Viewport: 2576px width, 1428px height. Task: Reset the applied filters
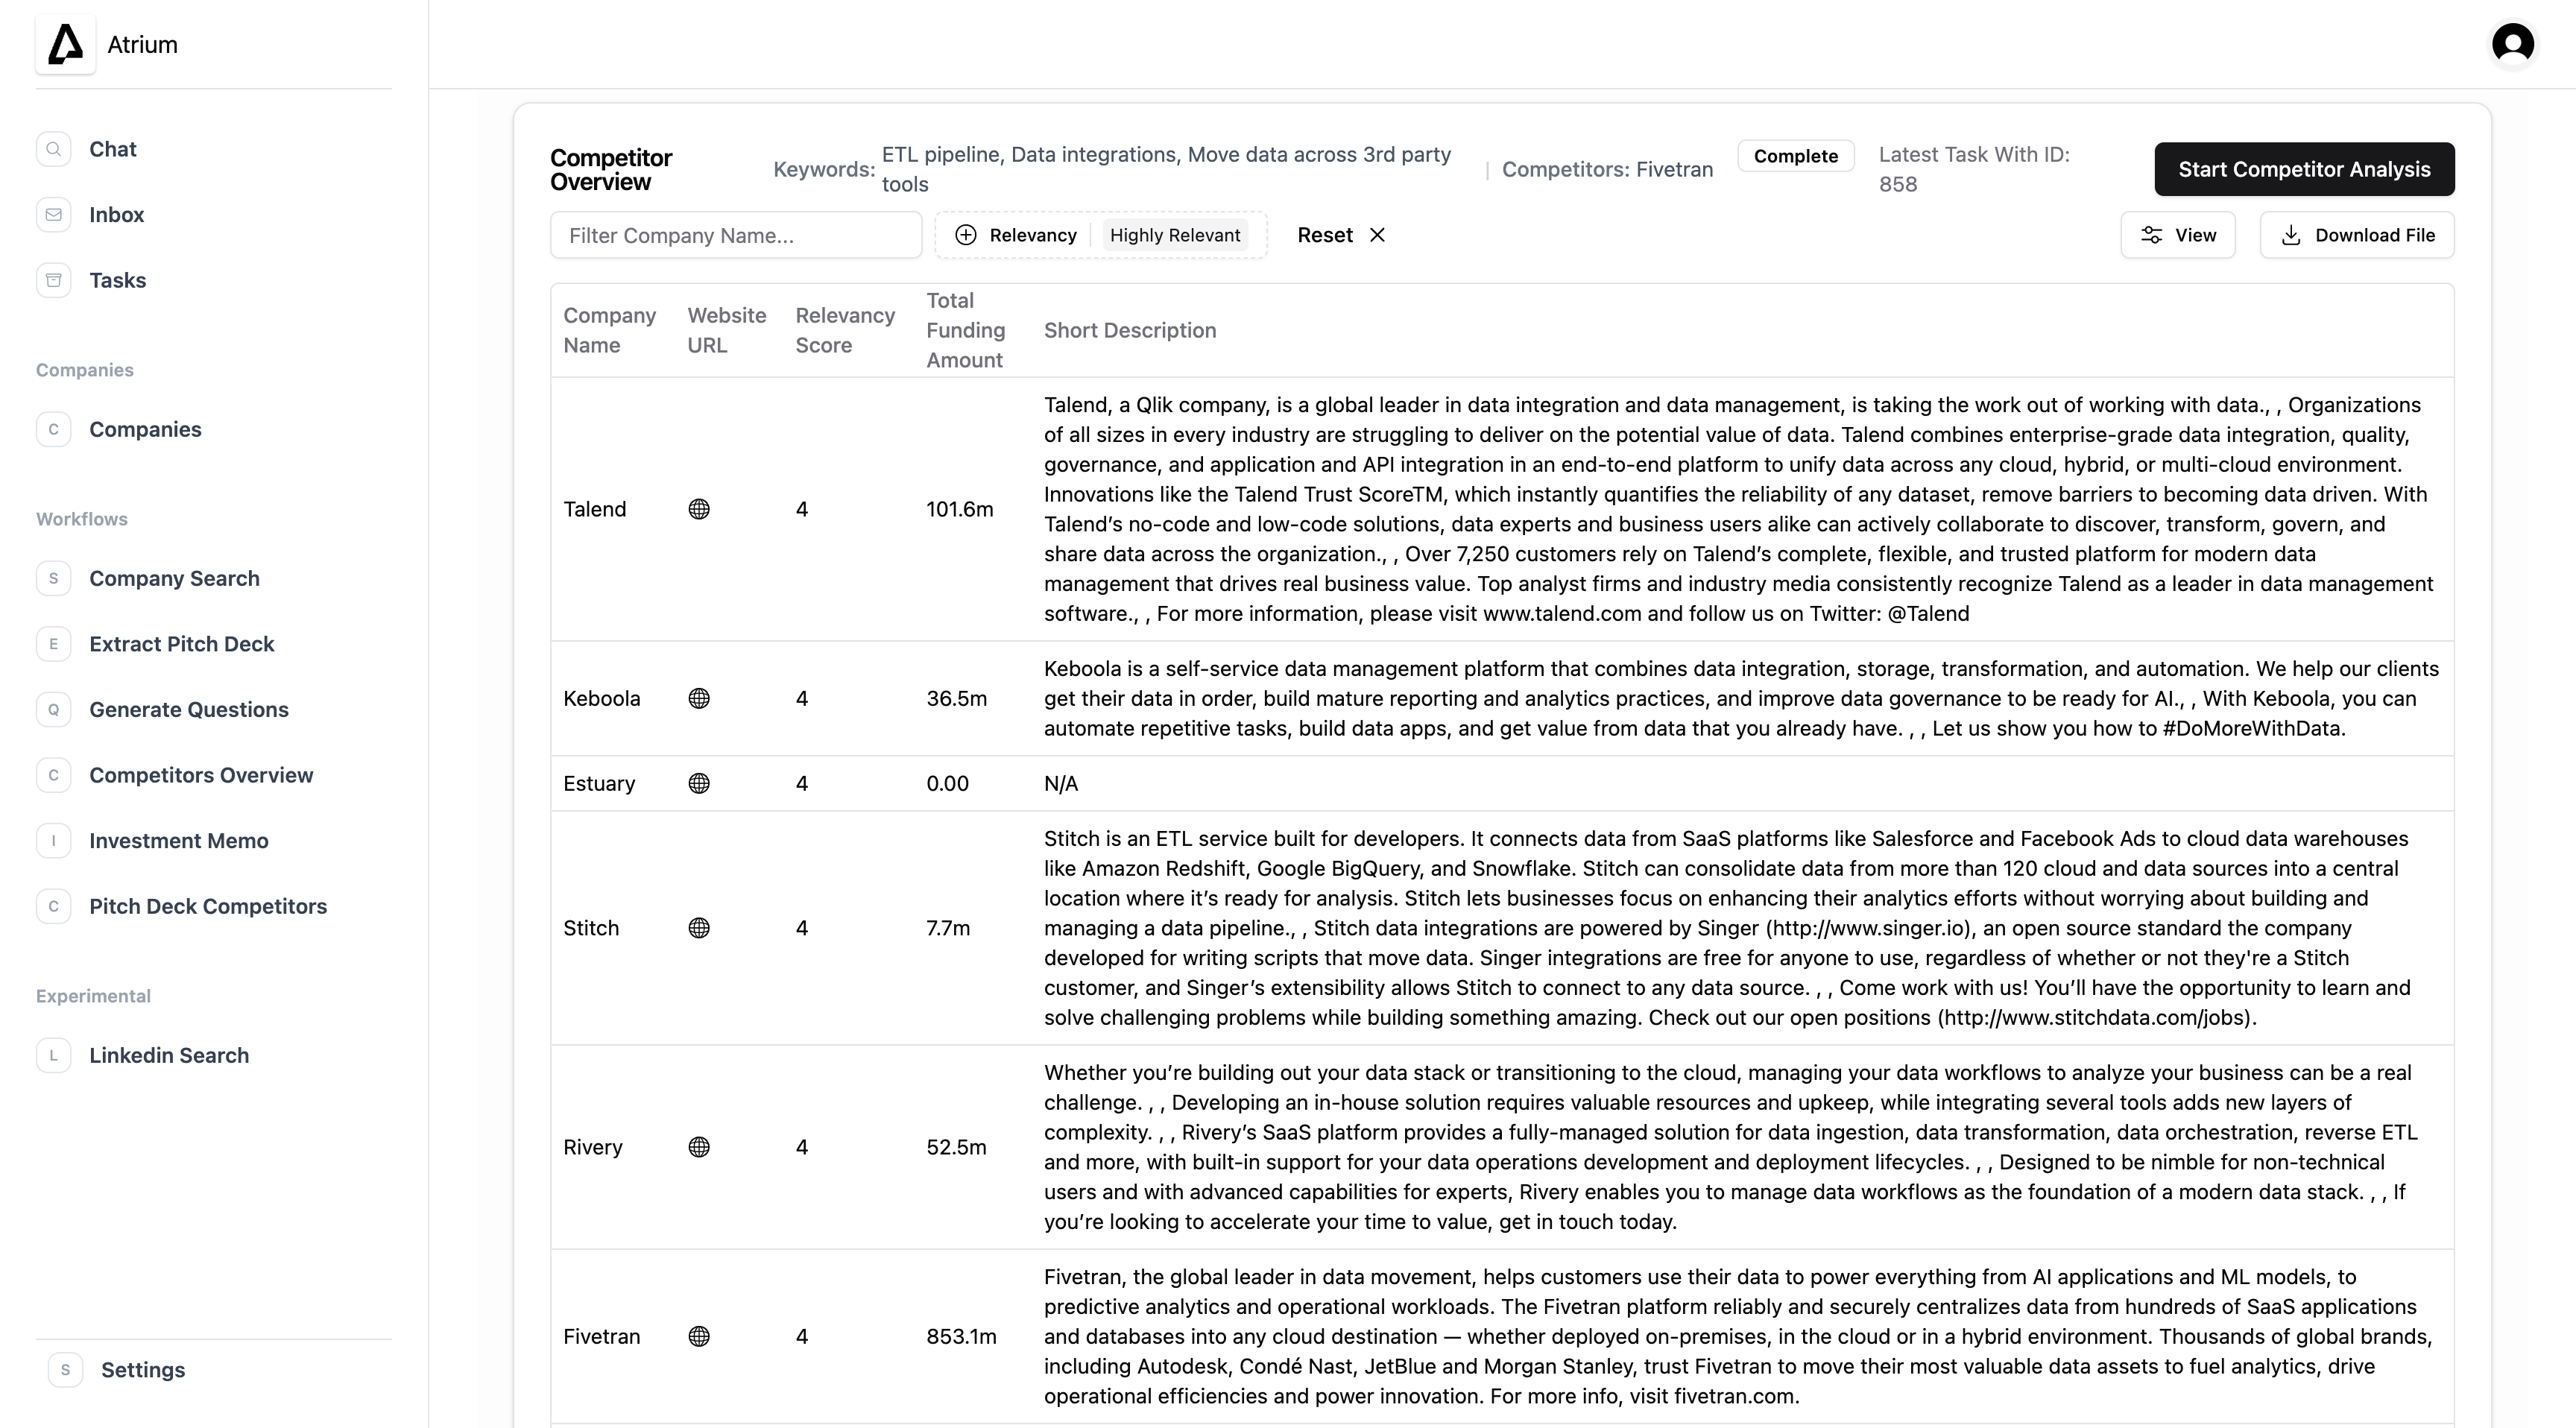coord(1341,235)
